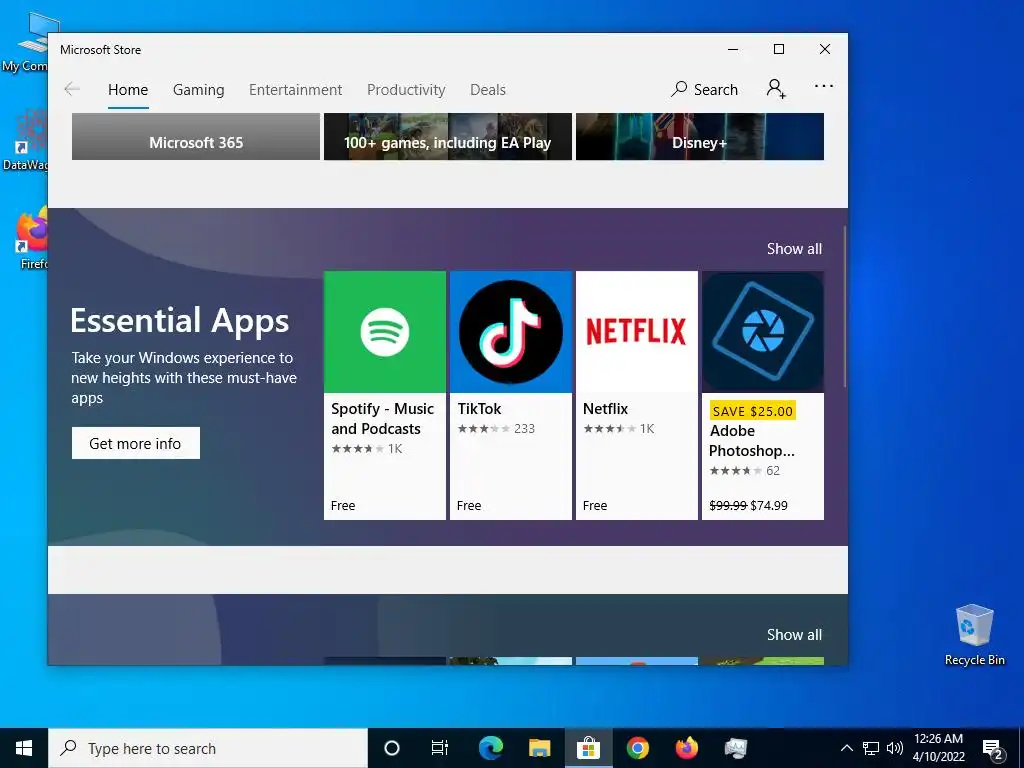This screenshot has width=1024, height=768.
Task: Open the network status tray icon
Action: [871, 748]
